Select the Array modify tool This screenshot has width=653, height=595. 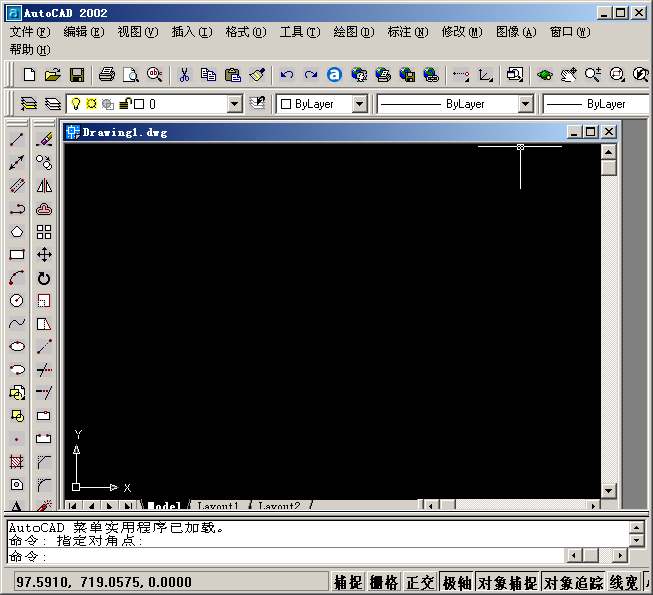tap(44, 232)
